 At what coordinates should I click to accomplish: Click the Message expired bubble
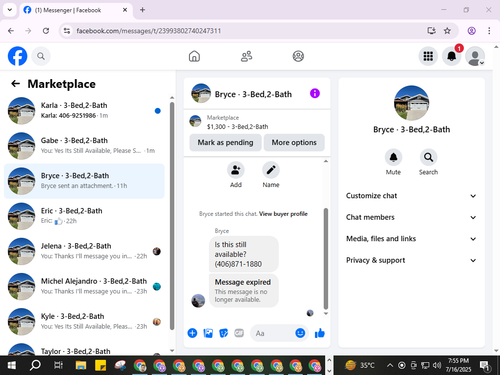tap(244, 290)
